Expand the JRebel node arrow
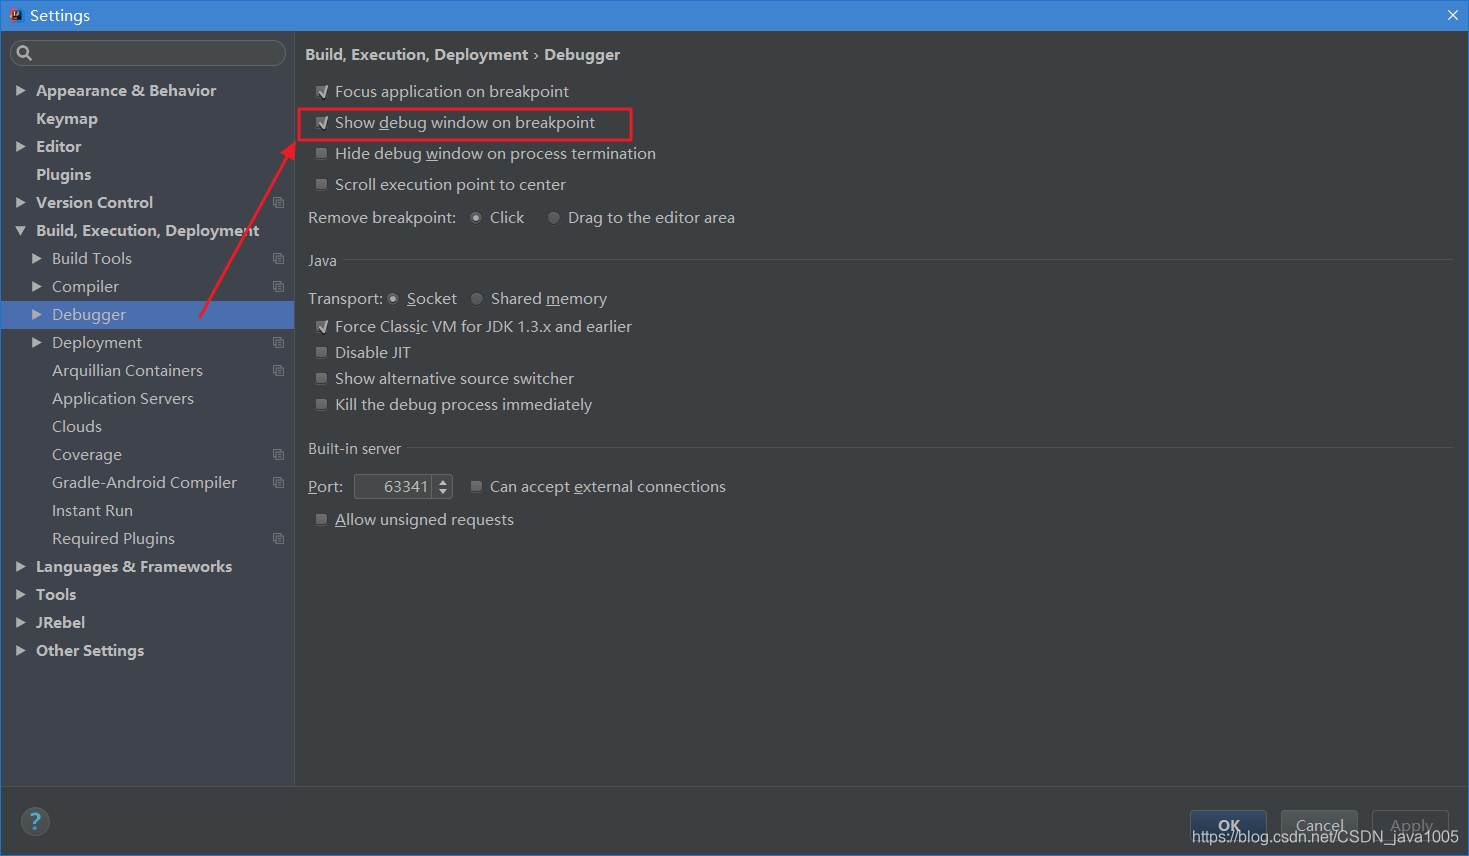 20,623
